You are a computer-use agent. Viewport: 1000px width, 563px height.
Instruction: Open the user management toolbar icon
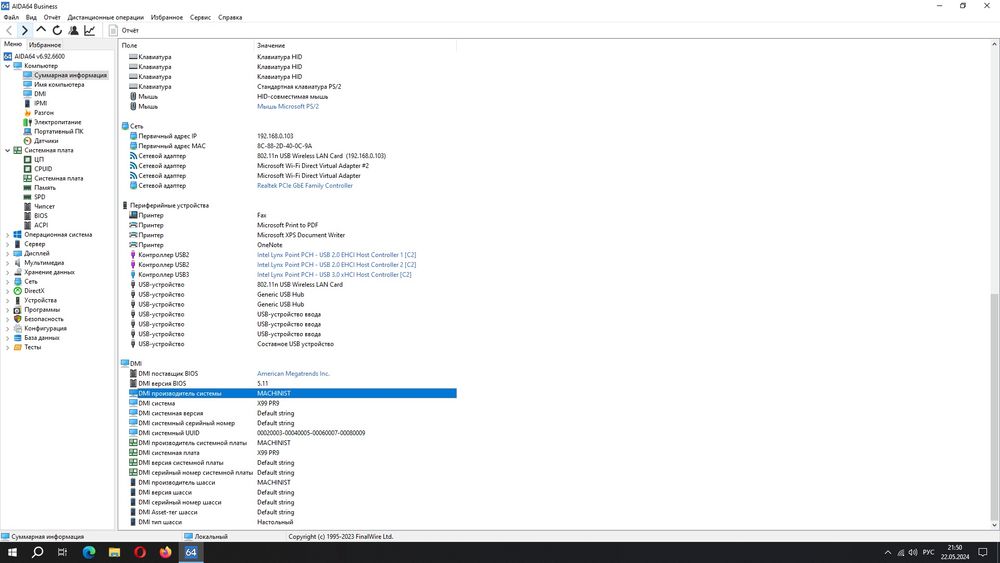click(x=73, y=31)
